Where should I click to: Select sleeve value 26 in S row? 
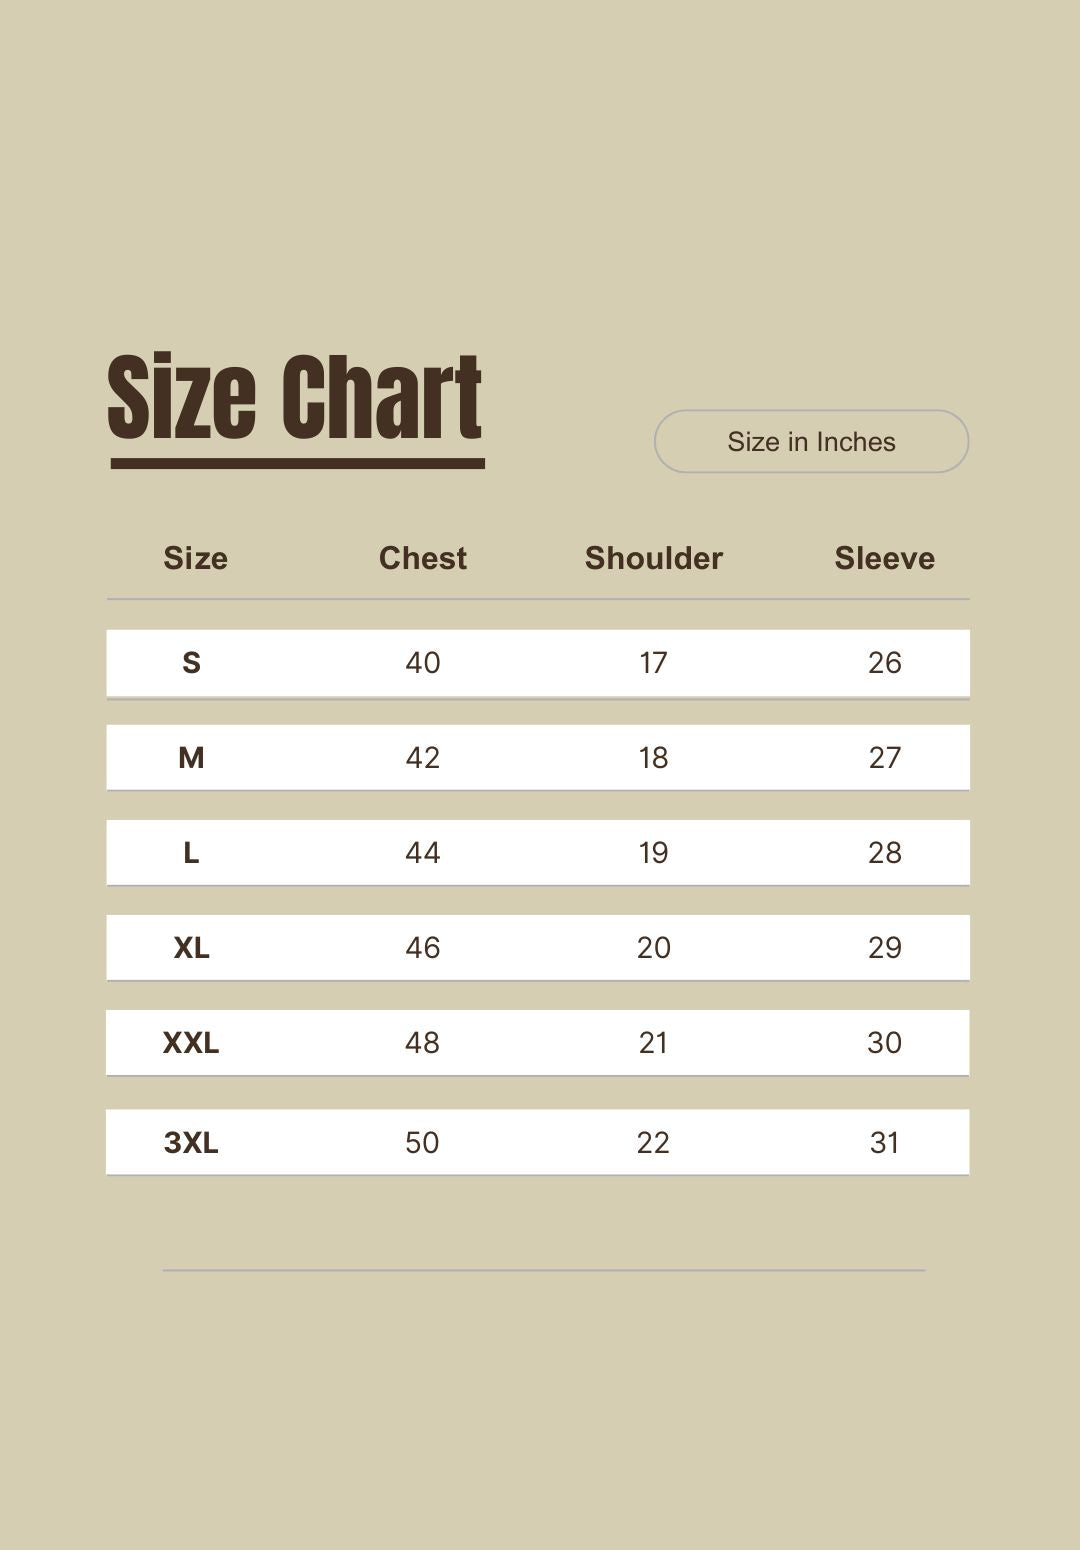click(x=884, y=662)
